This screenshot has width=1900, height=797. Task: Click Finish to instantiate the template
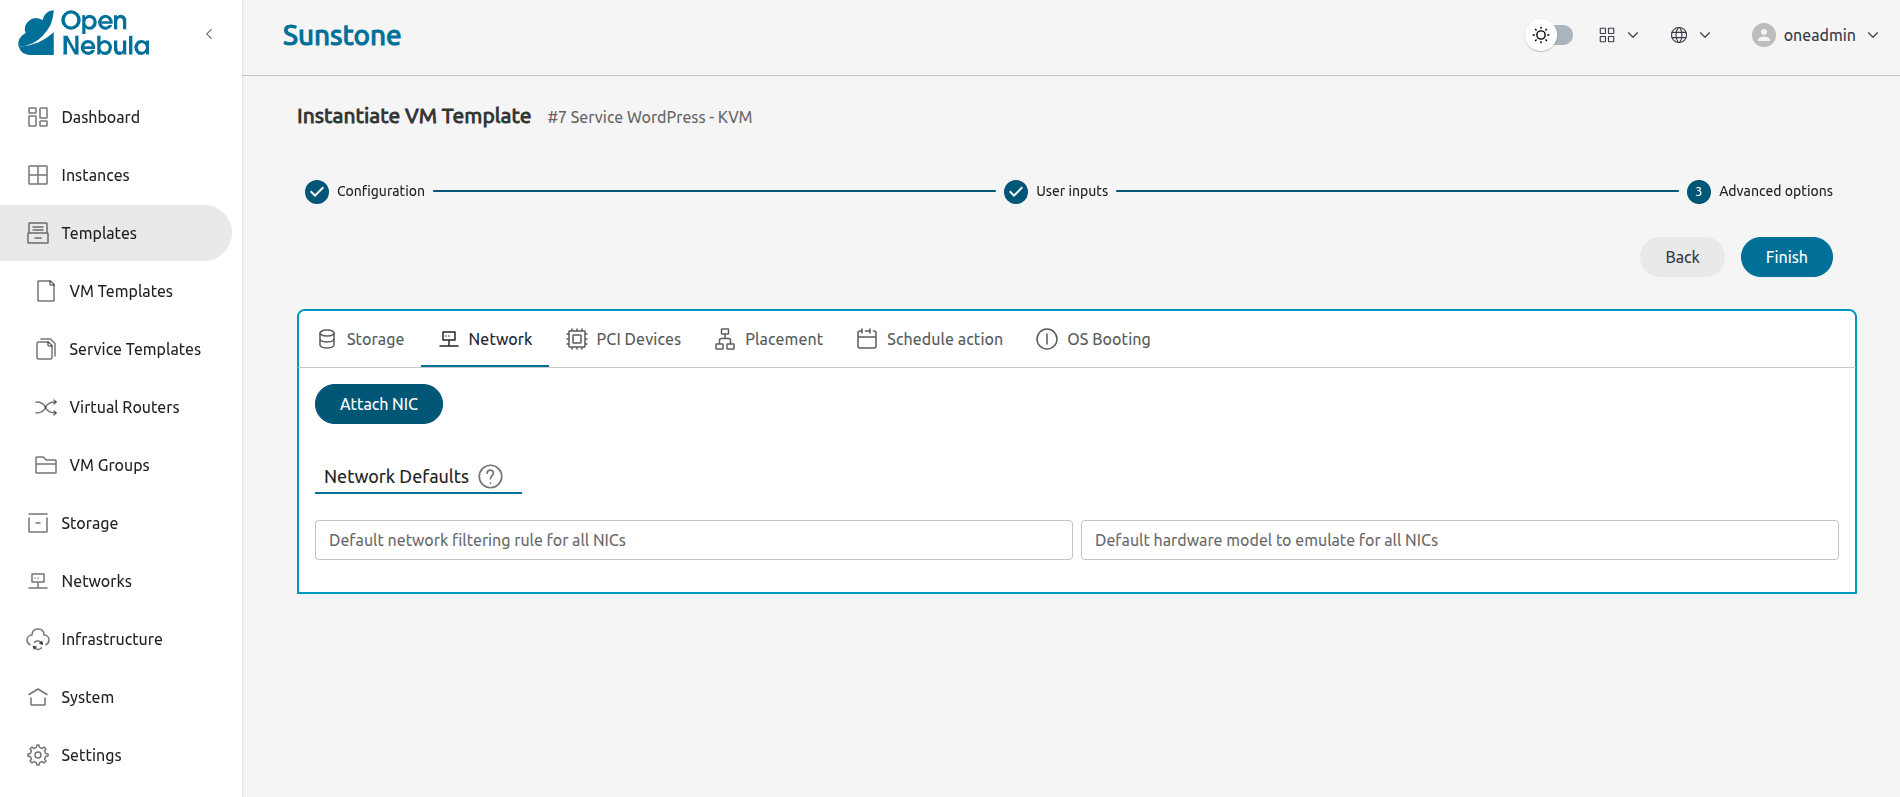coord(1786,257)
